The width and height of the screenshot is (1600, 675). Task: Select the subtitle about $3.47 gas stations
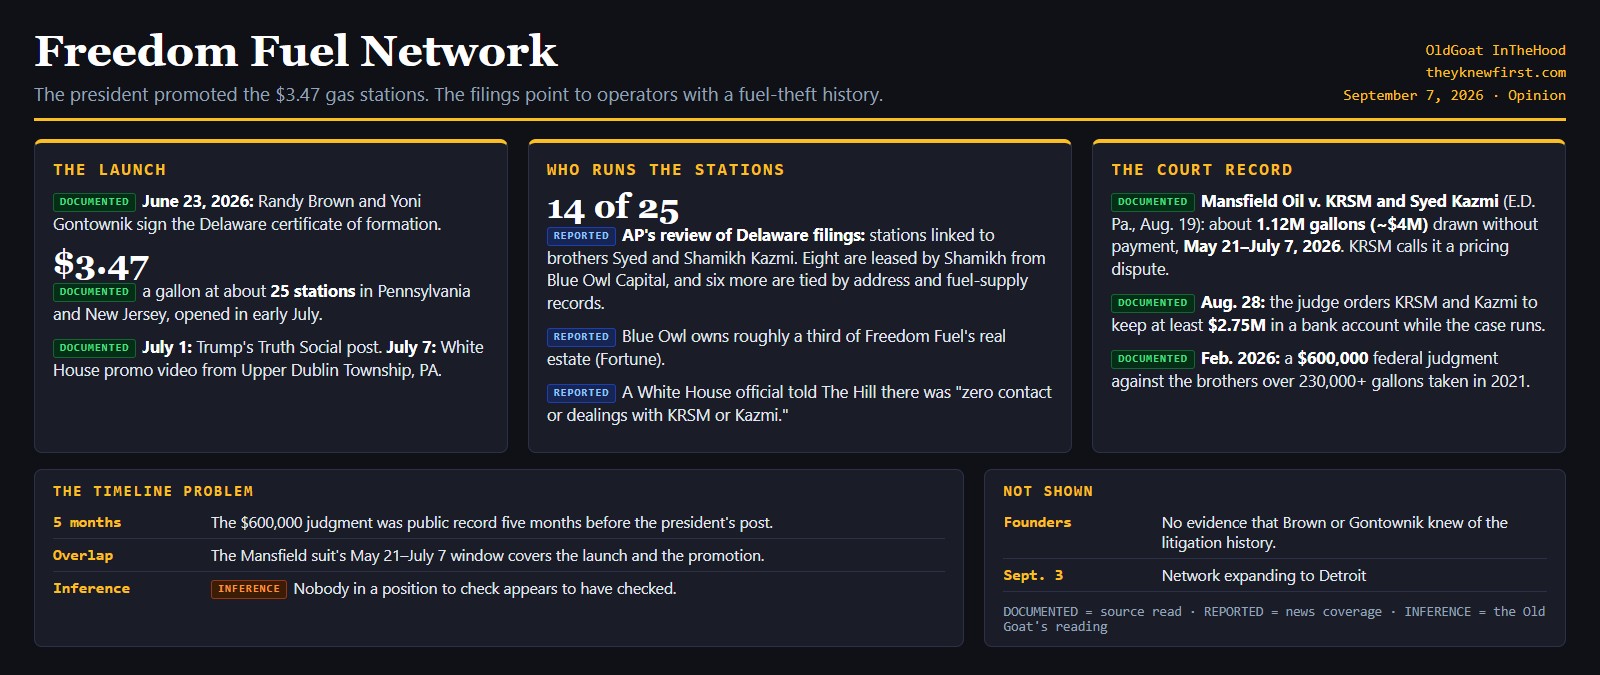tap(458, 94)
